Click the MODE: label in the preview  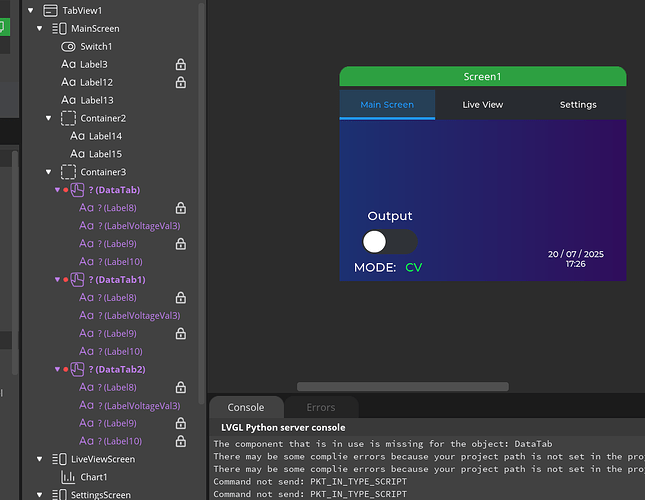pyautogui.click(x=375, y=268)
